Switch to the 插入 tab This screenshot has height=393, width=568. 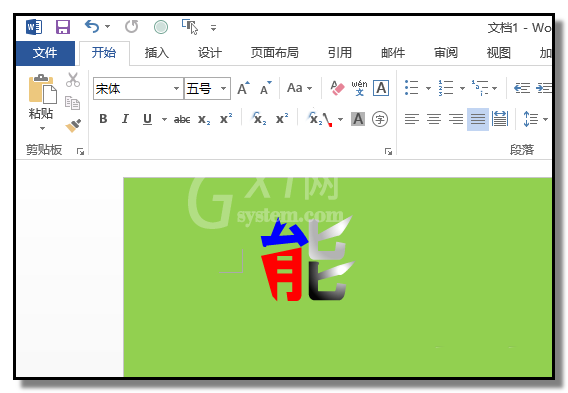click(x=157, y=53)
